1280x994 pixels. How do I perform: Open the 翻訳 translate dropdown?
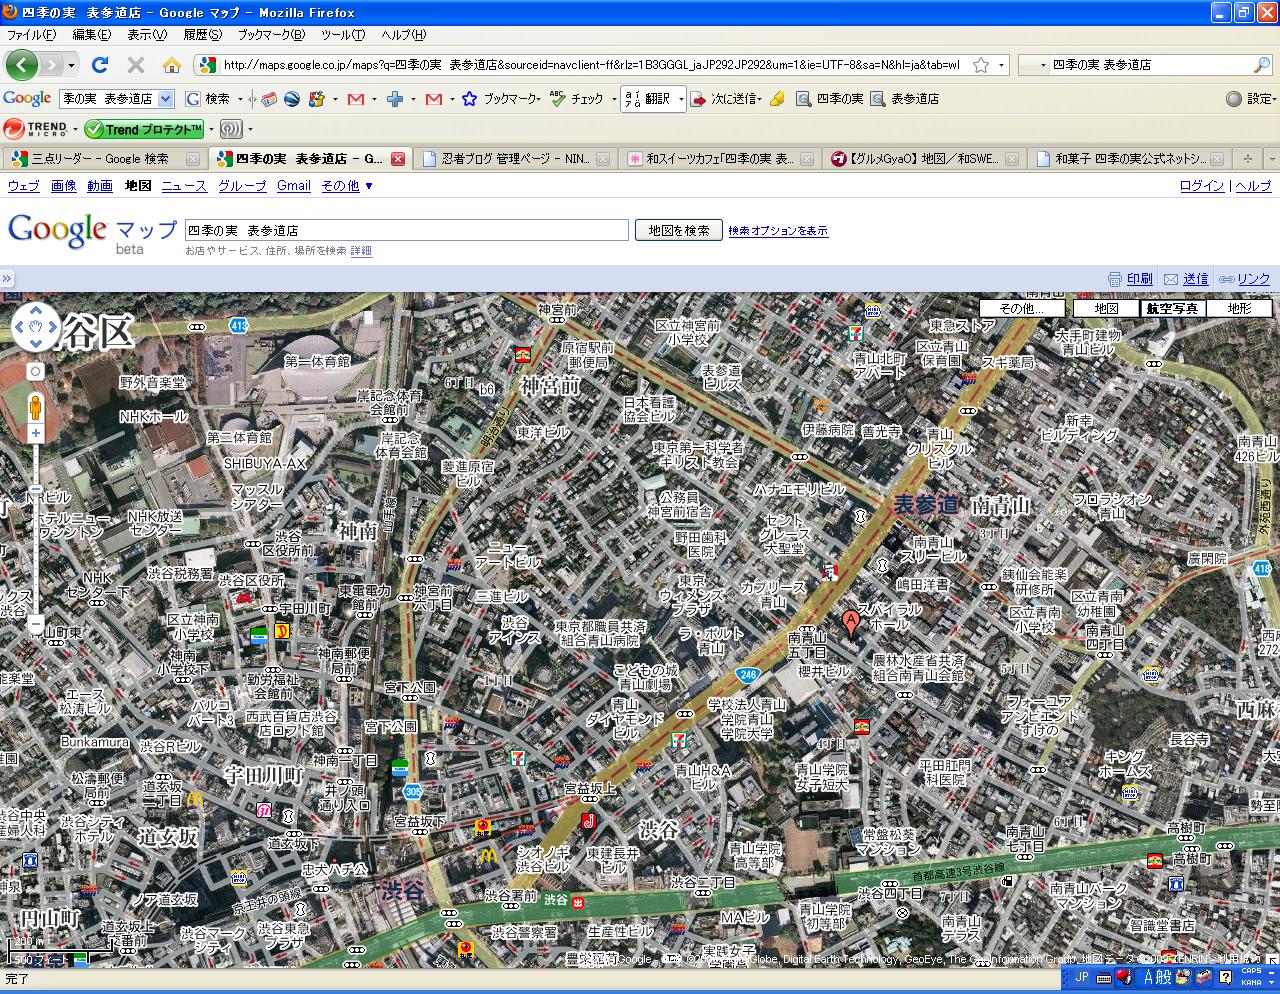[x=681, y=99]
